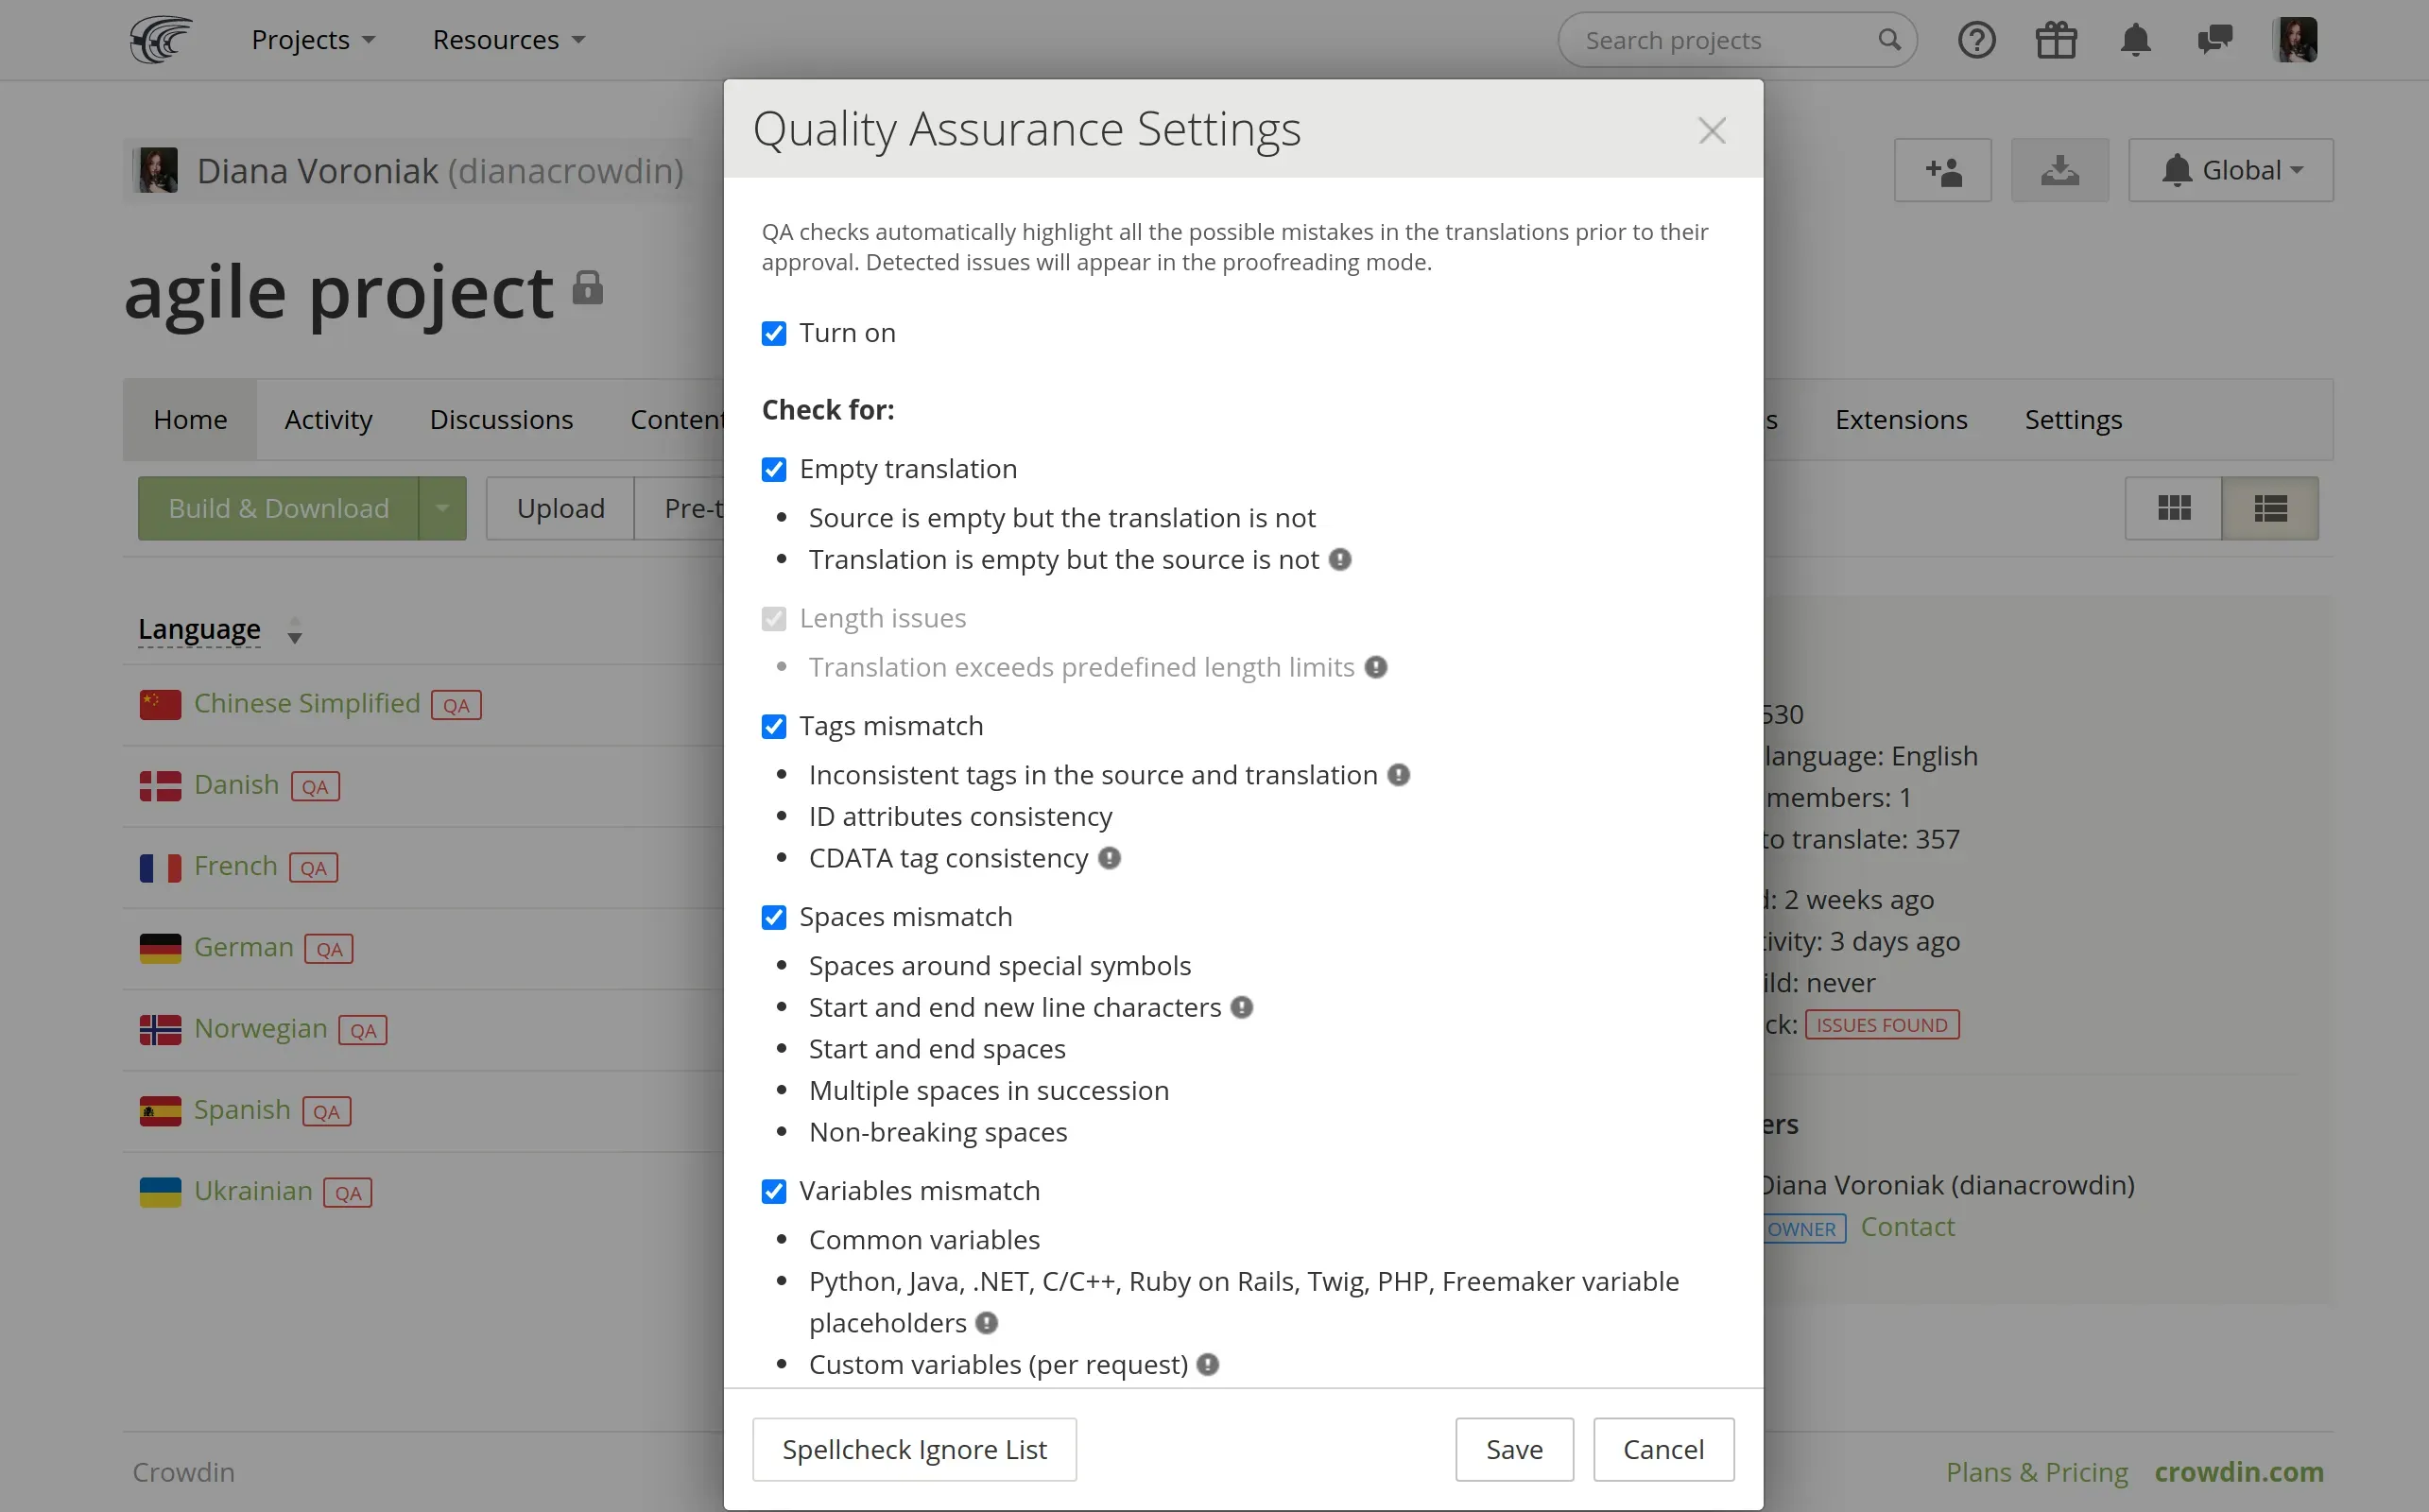
Task: Click inside the Search projects field
Action: point(1720,40)
